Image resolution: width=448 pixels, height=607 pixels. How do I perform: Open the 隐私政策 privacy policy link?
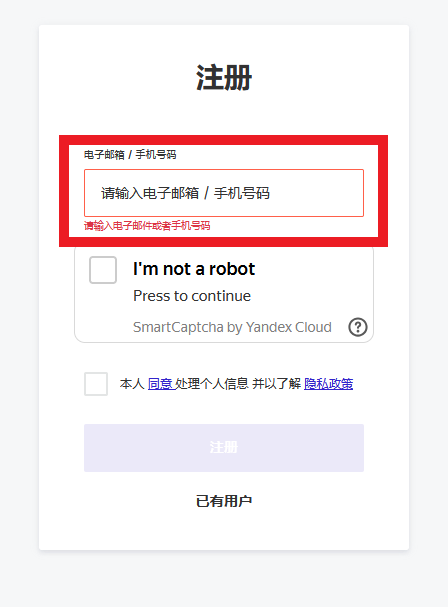point(328,384)
